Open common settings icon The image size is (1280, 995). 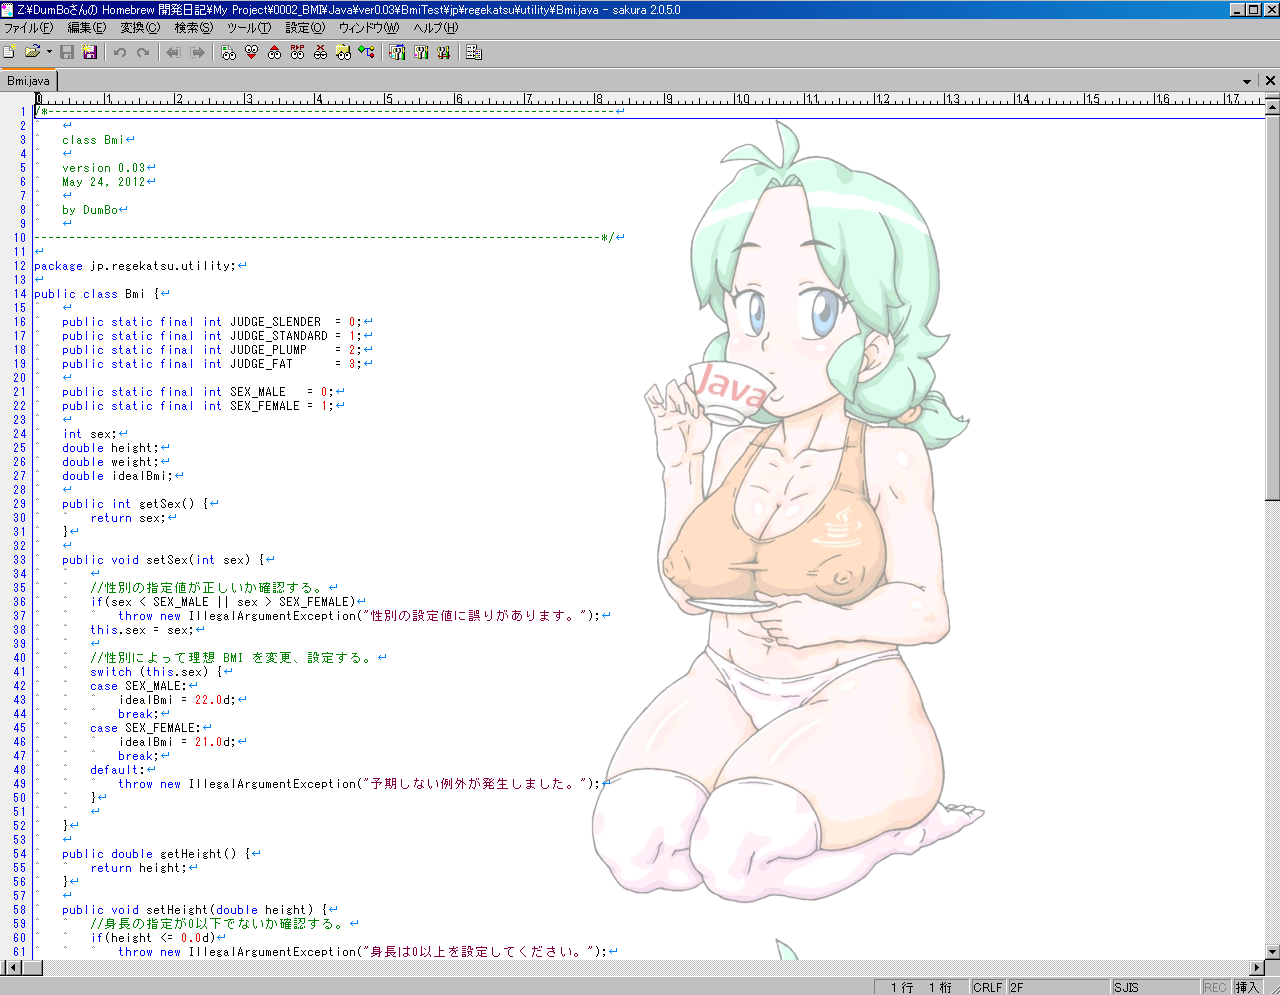point(443,52)
